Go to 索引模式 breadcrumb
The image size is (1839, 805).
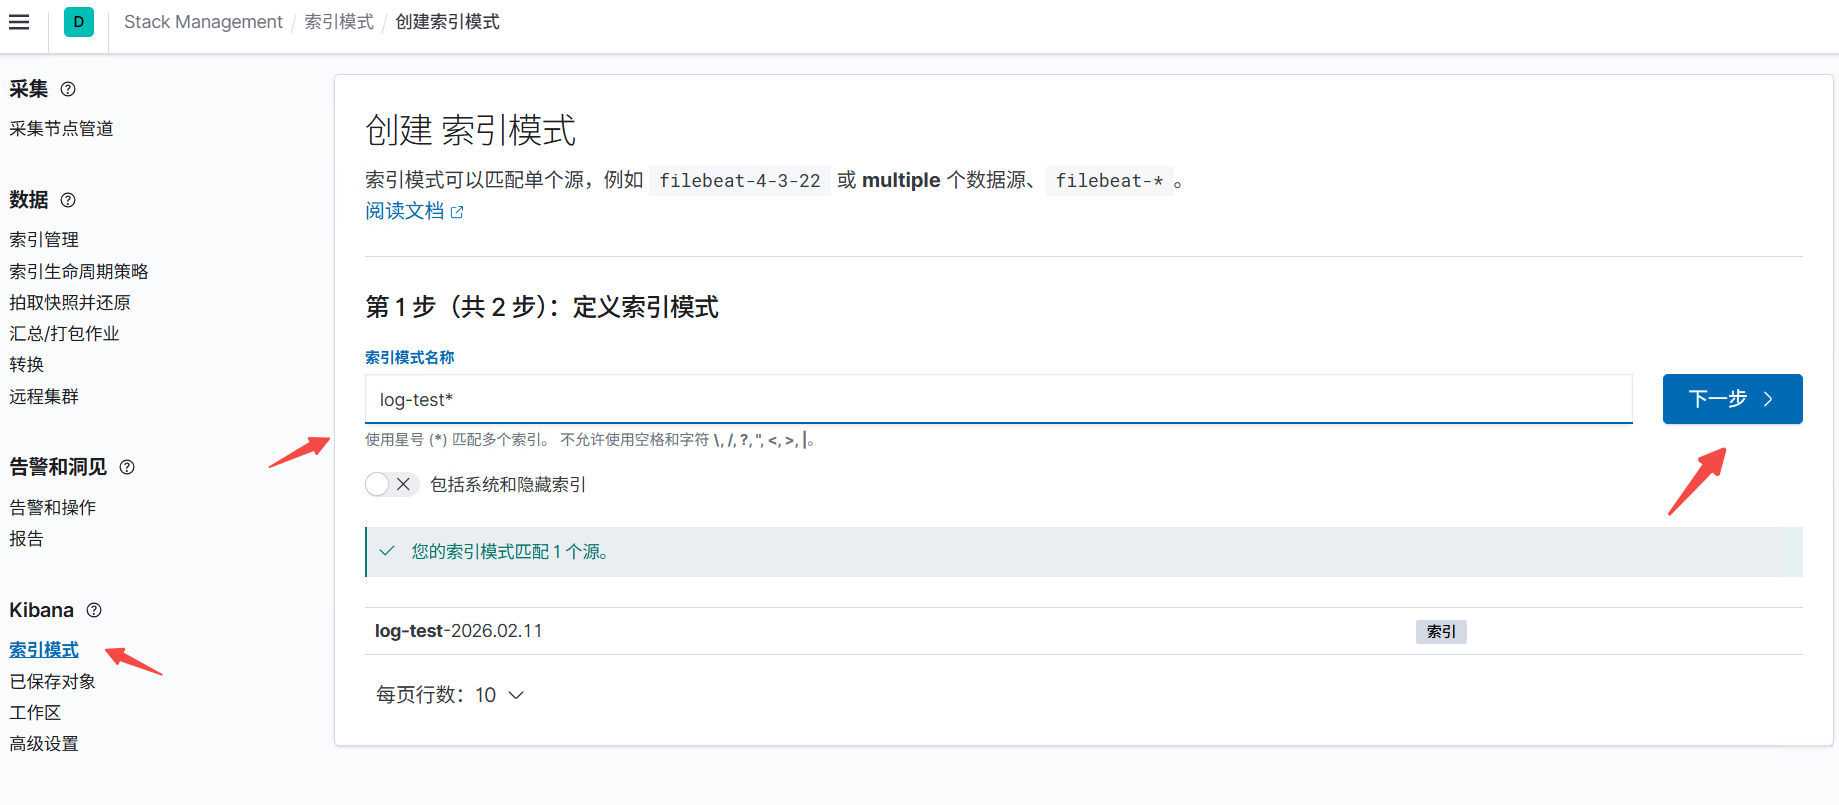pos(339,22)
